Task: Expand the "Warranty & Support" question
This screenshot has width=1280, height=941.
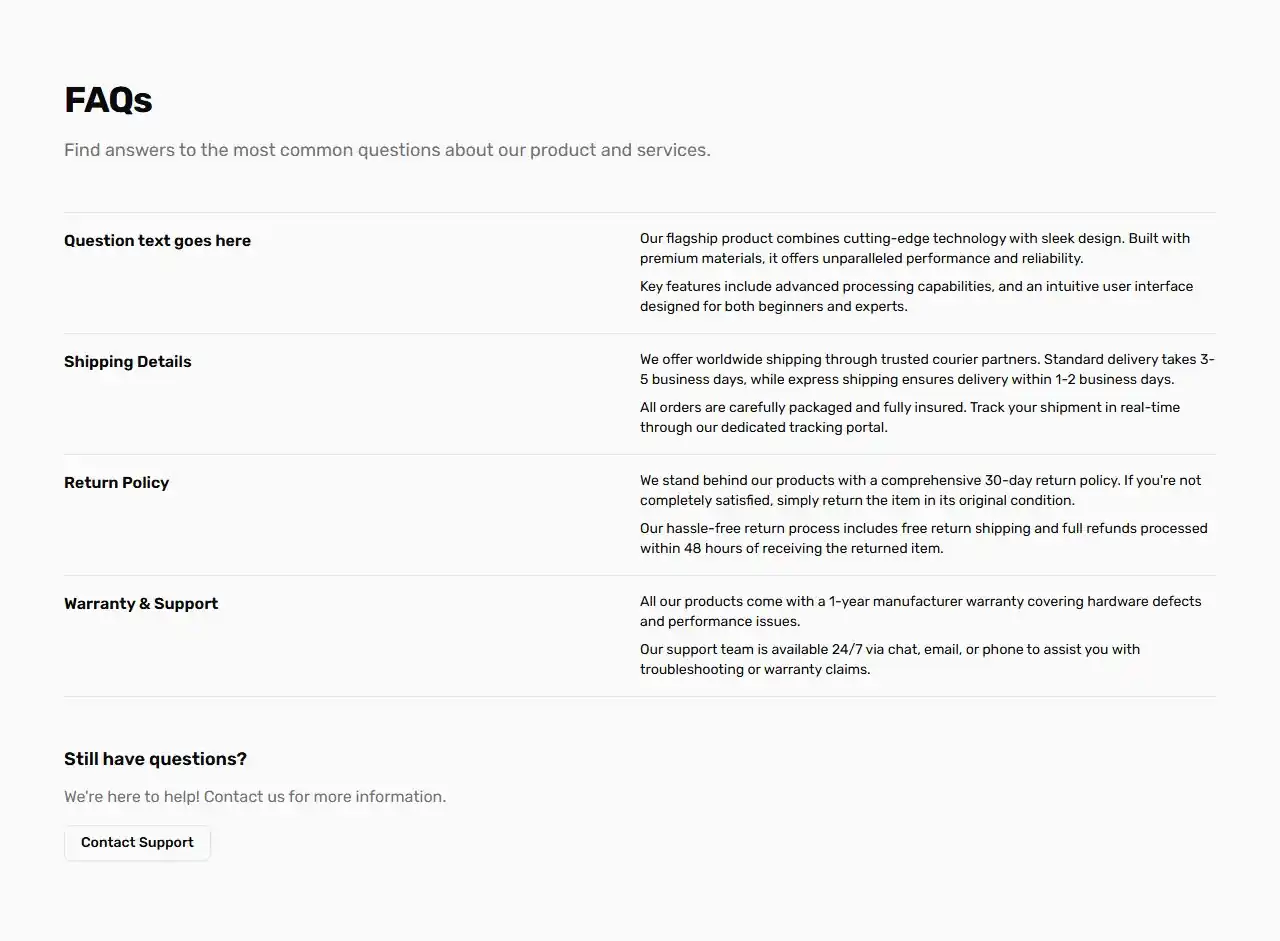Action: pyautogui.click(x=140, y=603)
